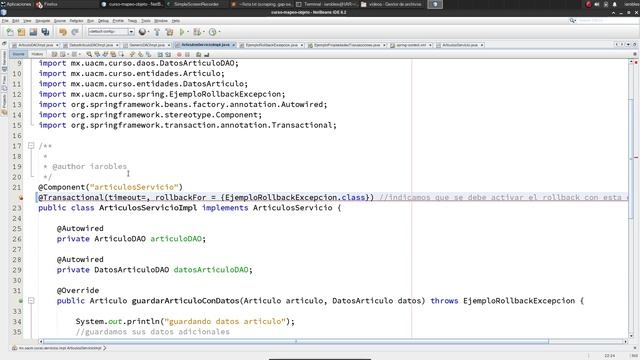The height and width of the screenshot is (360, 640).
Task: Close the spring-context.xml tab
Action: 430,45
